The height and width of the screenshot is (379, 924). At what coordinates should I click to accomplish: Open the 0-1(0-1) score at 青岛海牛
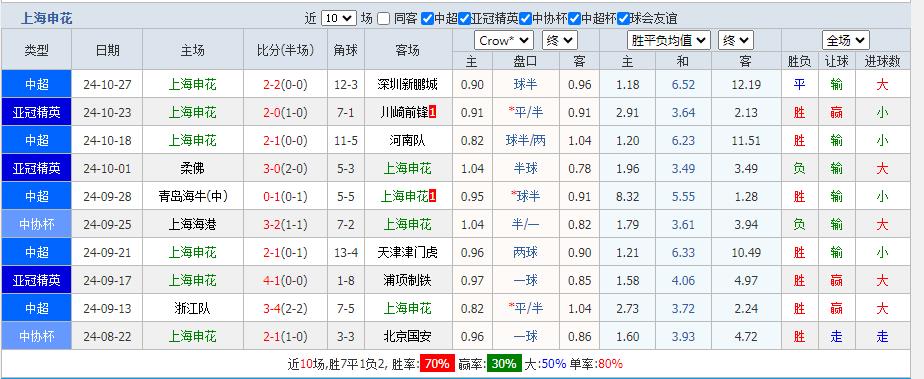click(x=285, y=196)
